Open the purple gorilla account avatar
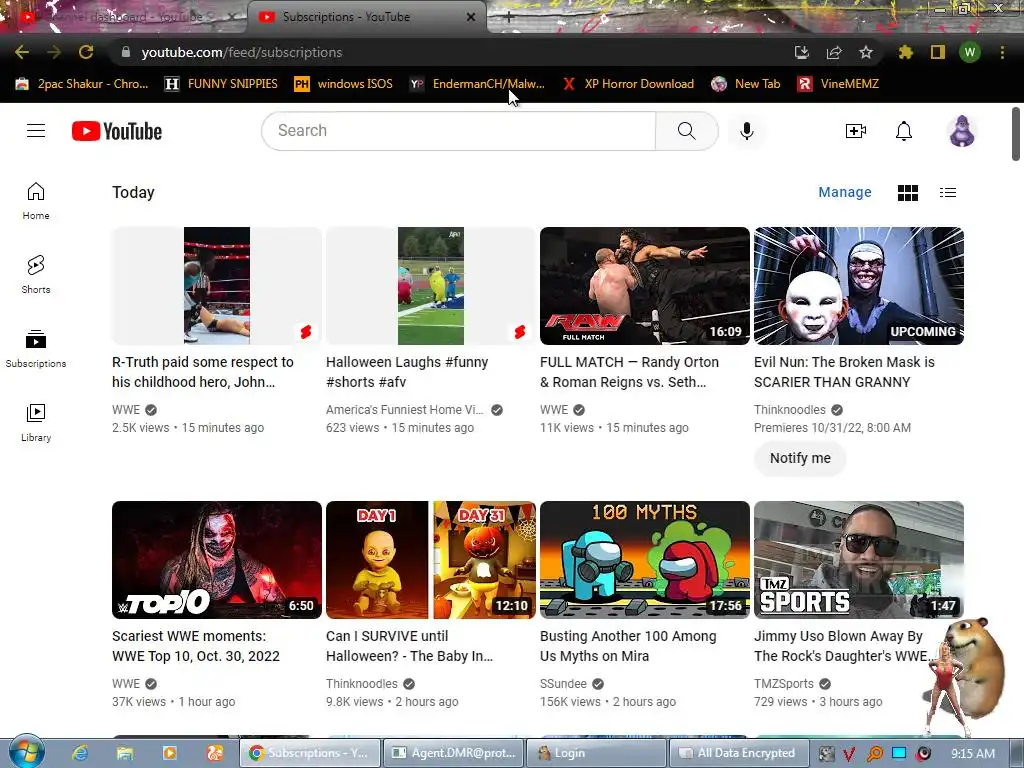The width and height of the screenshot is (1024, 768). [x=962, y=131]
